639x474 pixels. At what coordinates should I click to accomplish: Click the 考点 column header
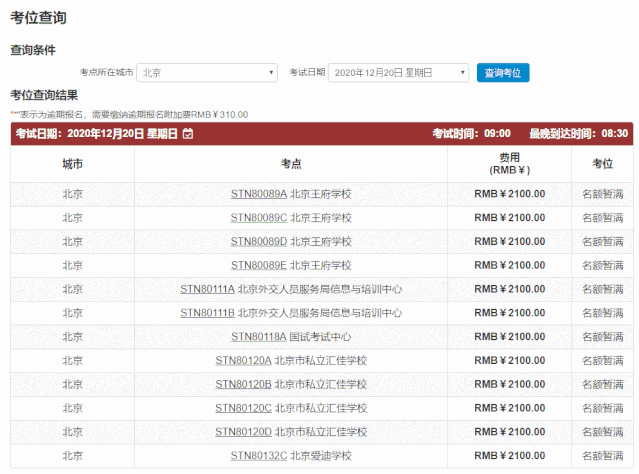(291, 163)
